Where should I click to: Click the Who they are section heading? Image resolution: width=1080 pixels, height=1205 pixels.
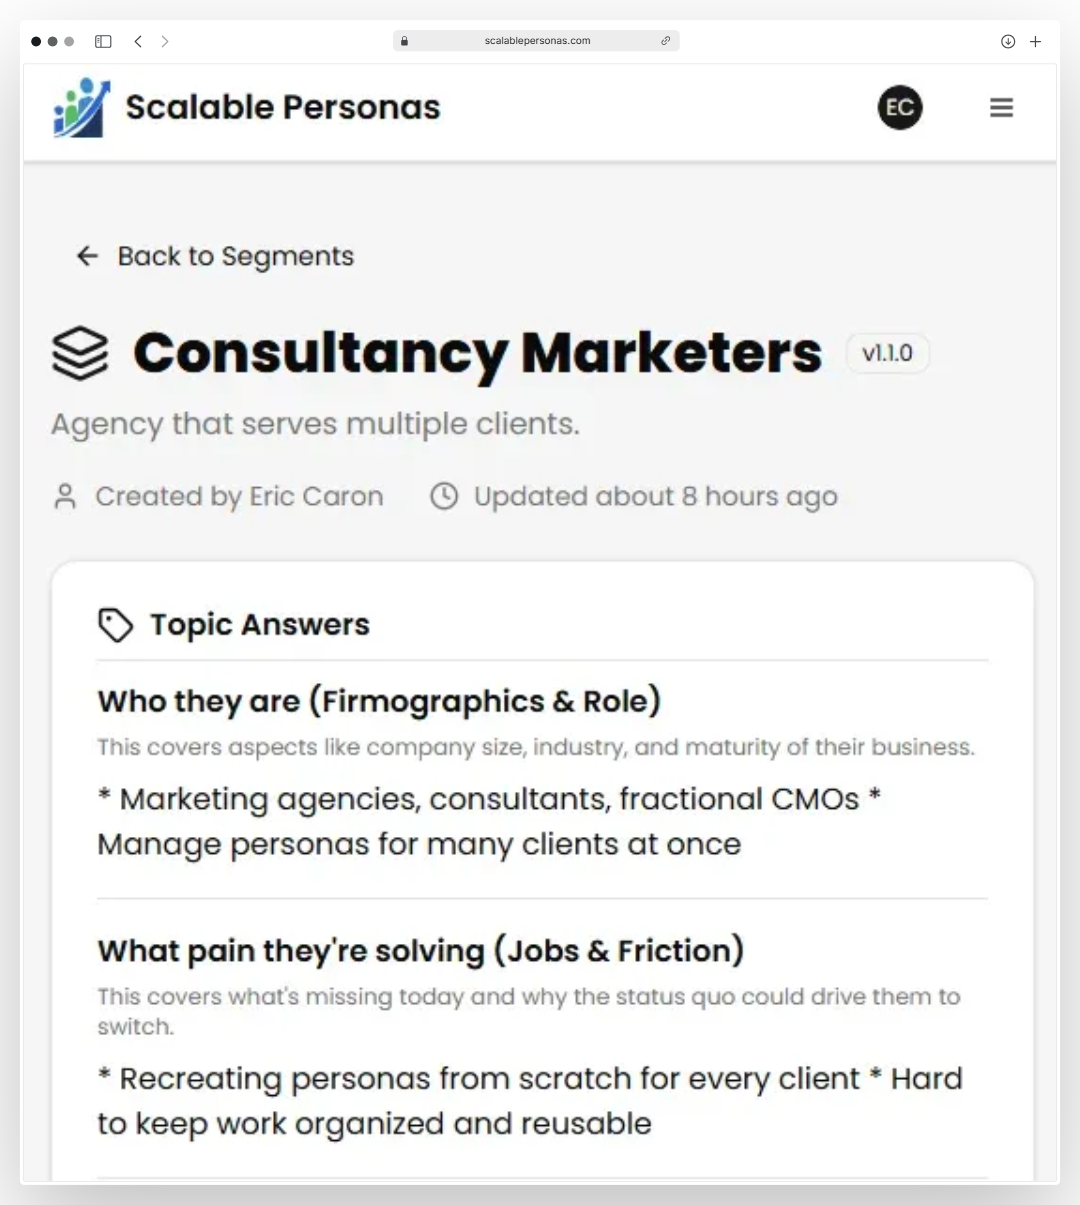(x=378, y=701)
